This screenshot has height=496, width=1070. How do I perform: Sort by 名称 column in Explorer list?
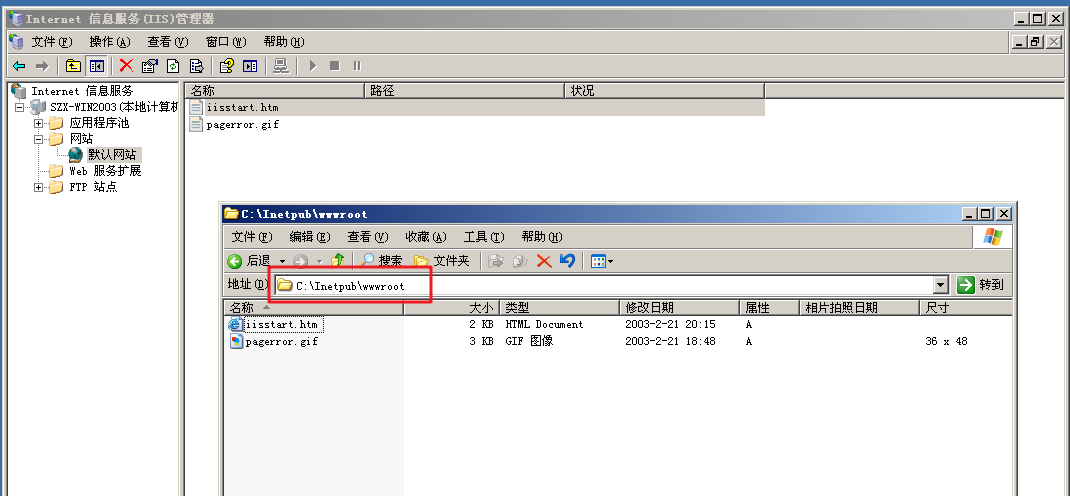click(314, 308)
